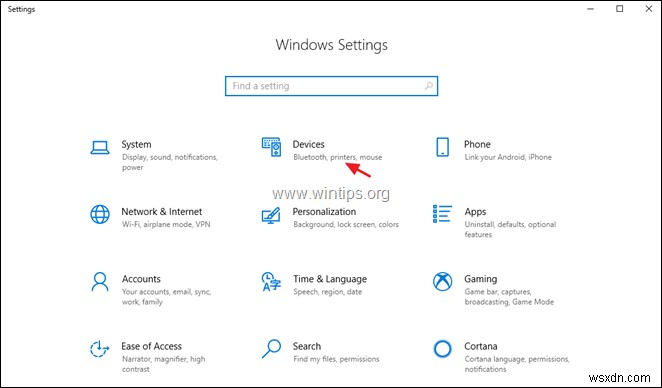Click "Speech, region, date" description
Viewport: 662px width, 388px height.
coord(328,292)
